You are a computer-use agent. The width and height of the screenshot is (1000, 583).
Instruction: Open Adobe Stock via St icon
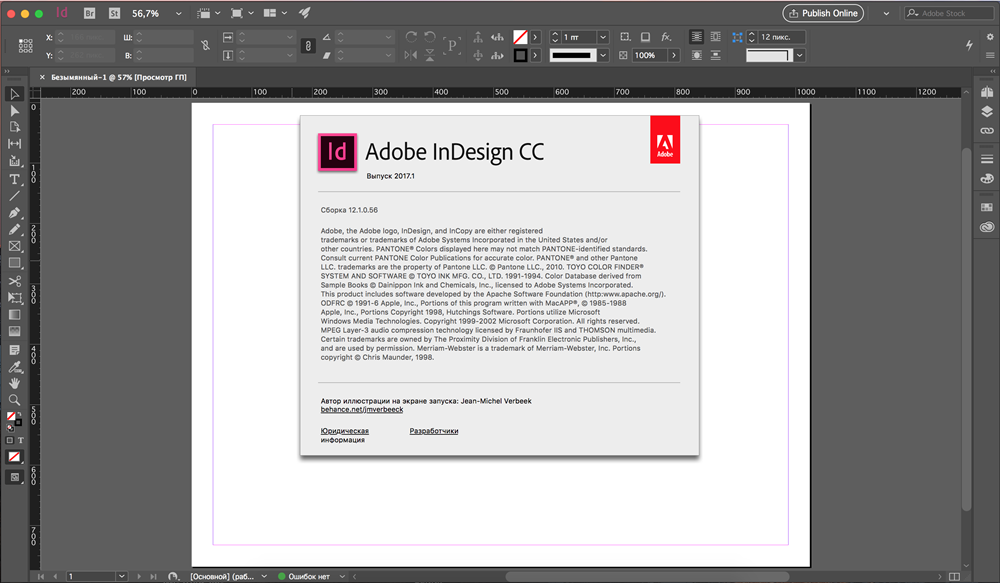(x=114, y=13)
